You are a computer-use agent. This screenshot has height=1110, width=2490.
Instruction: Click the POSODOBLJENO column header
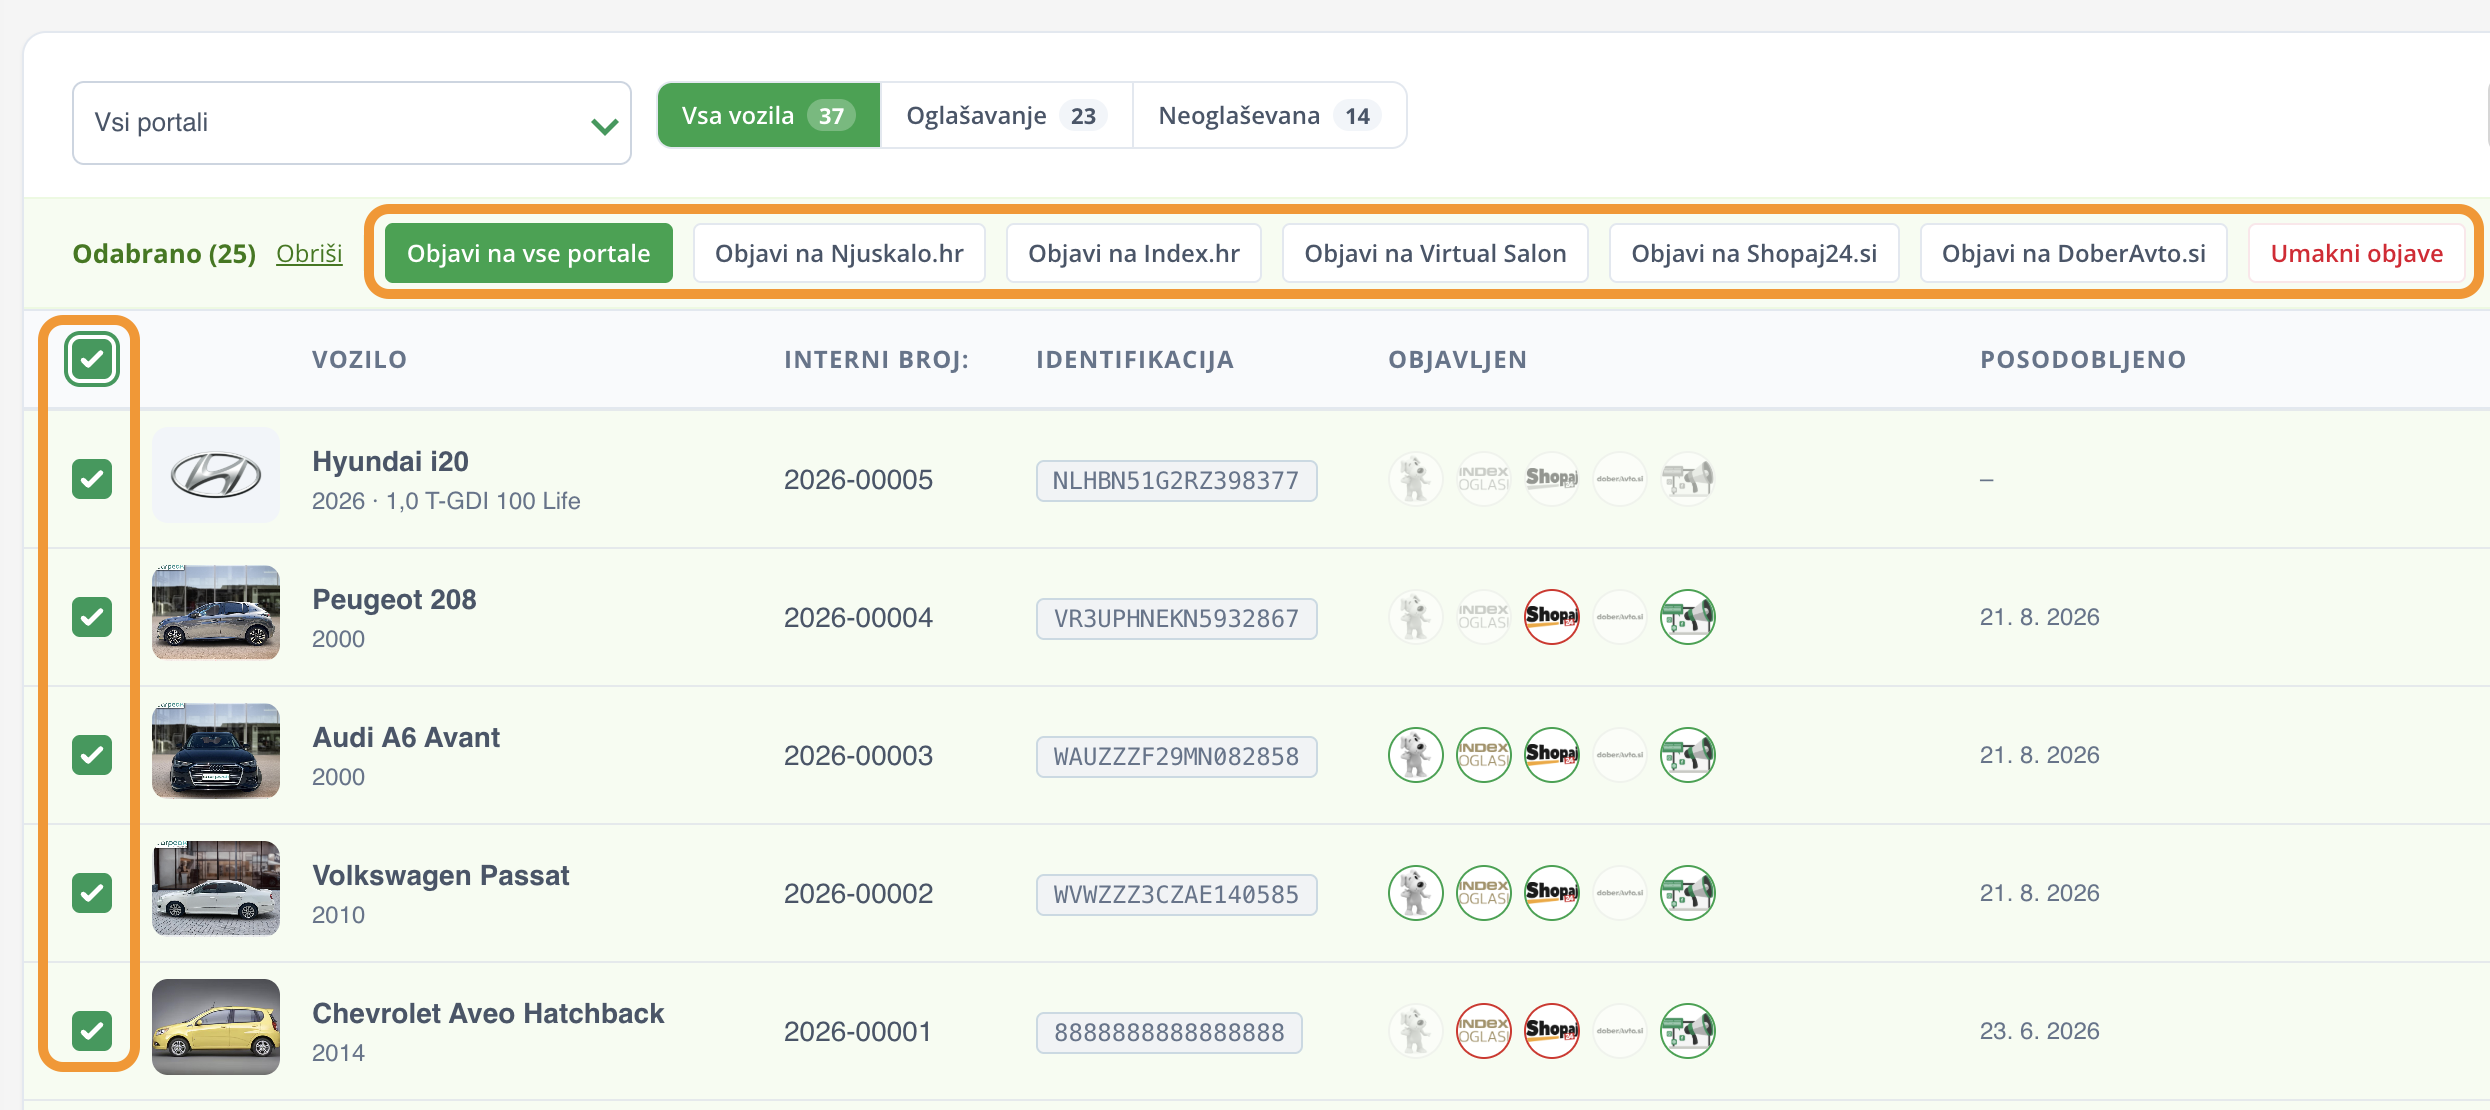(x=2083, y=360)
